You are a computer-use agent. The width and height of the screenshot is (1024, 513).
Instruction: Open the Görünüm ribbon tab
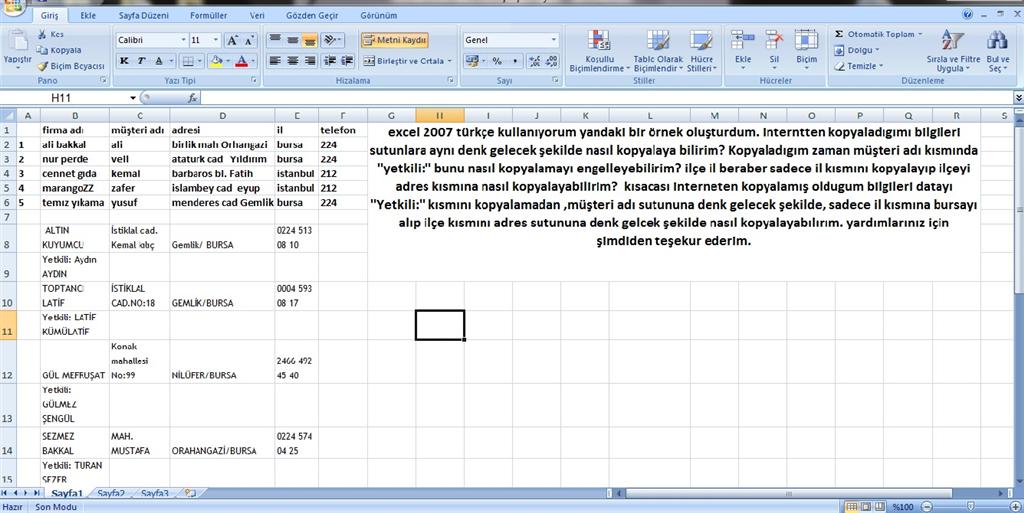[x=379, y=15]
